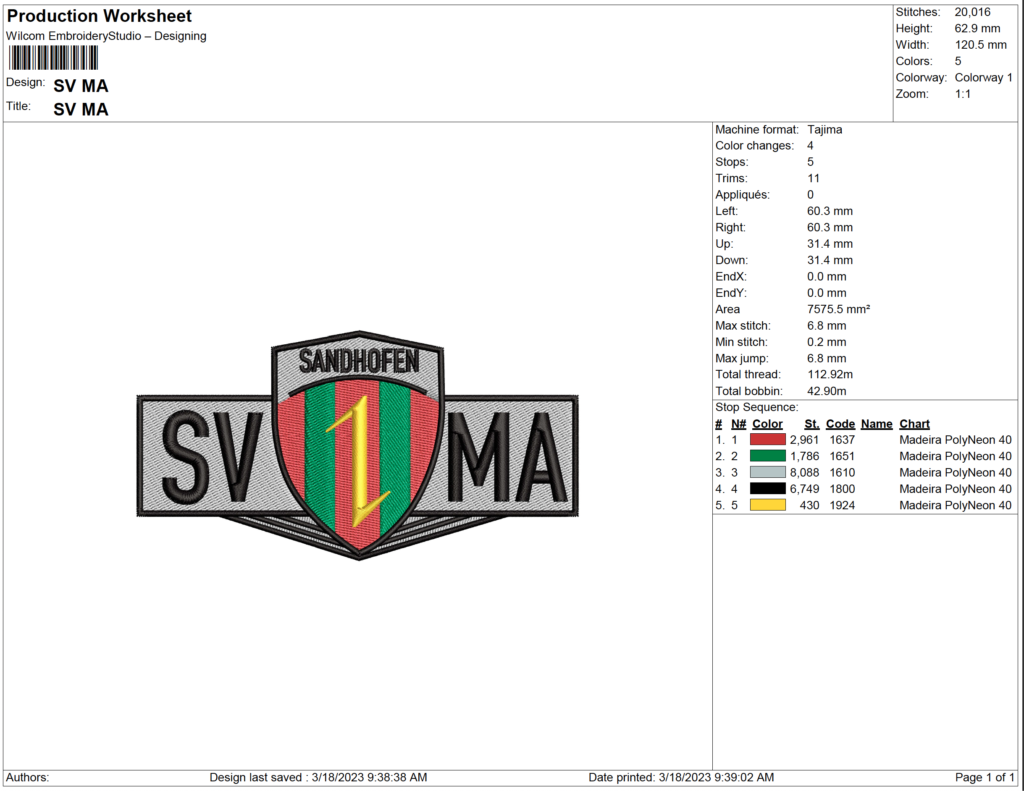
Task: Click the Design name SV MA
Action: point(81,86)
